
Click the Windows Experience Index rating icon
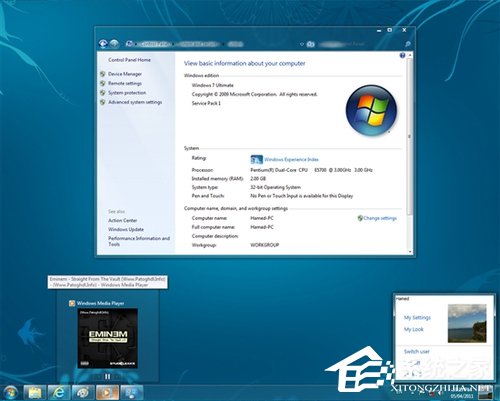coord(256,160)
